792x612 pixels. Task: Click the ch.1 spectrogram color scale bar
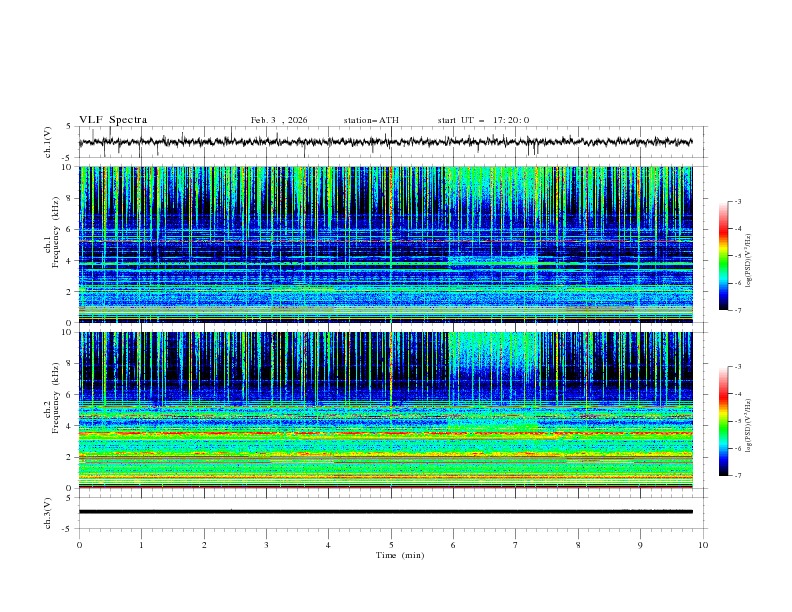tap(723, 256)
